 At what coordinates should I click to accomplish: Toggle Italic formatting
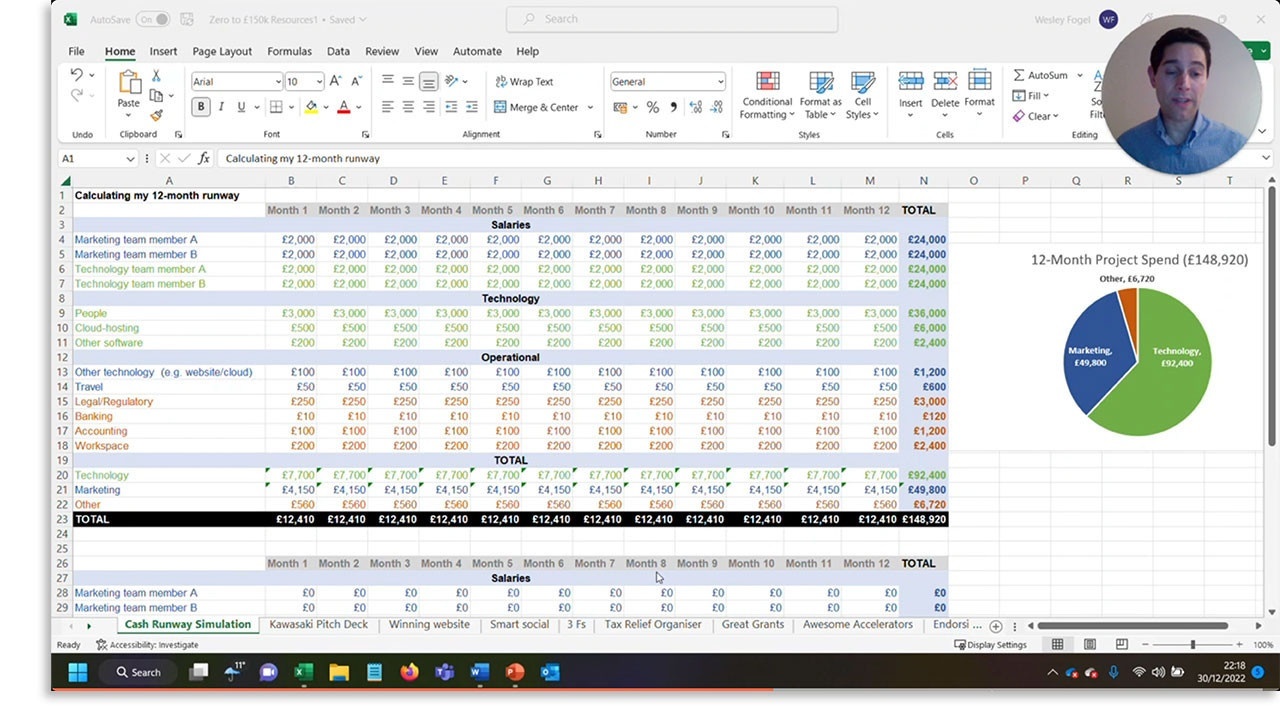pos(221,107)
